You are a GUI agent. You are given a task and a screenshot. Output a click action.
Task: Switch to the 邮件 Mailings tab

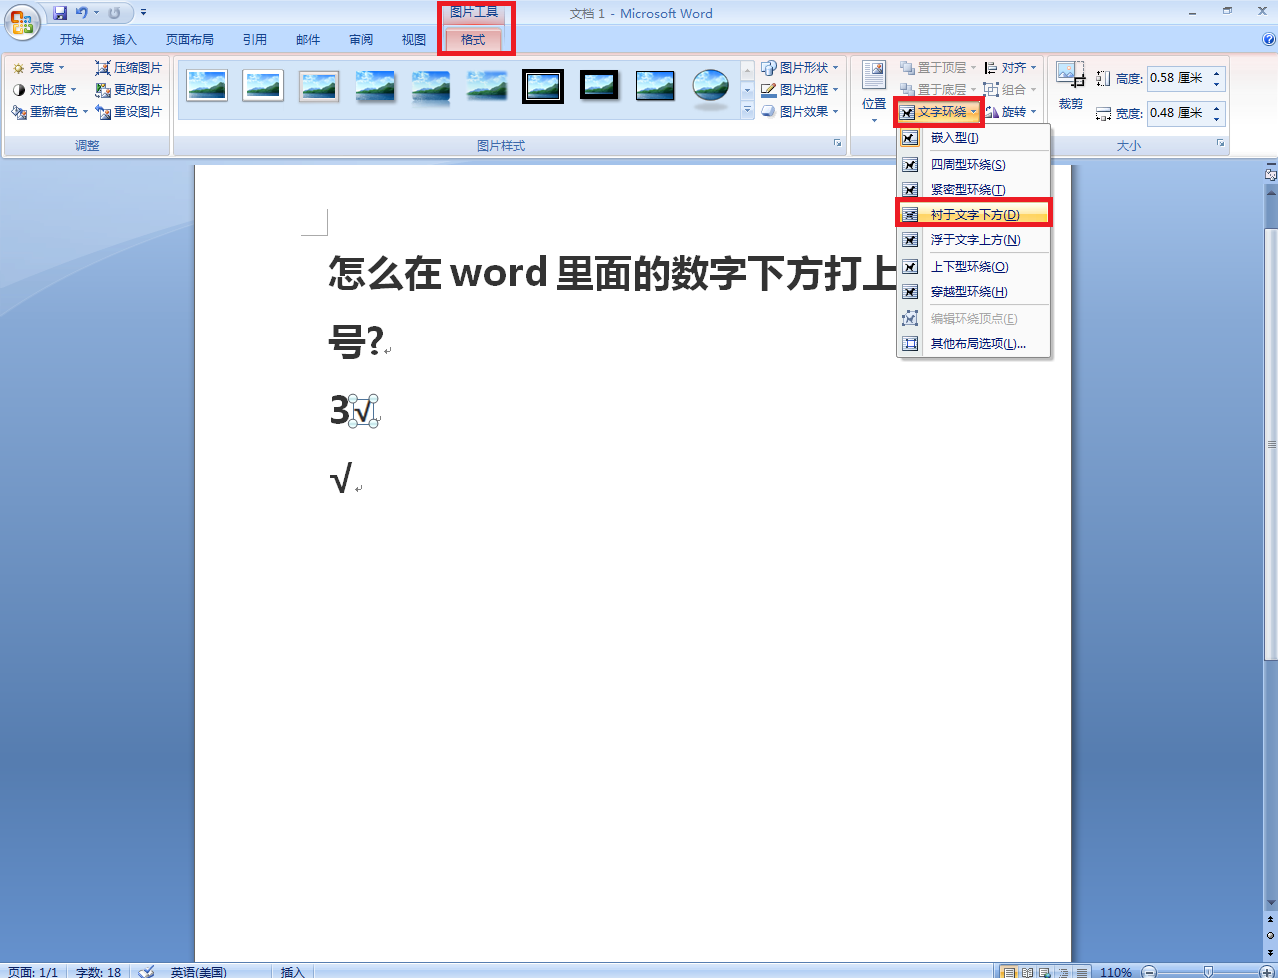(308, 40)
